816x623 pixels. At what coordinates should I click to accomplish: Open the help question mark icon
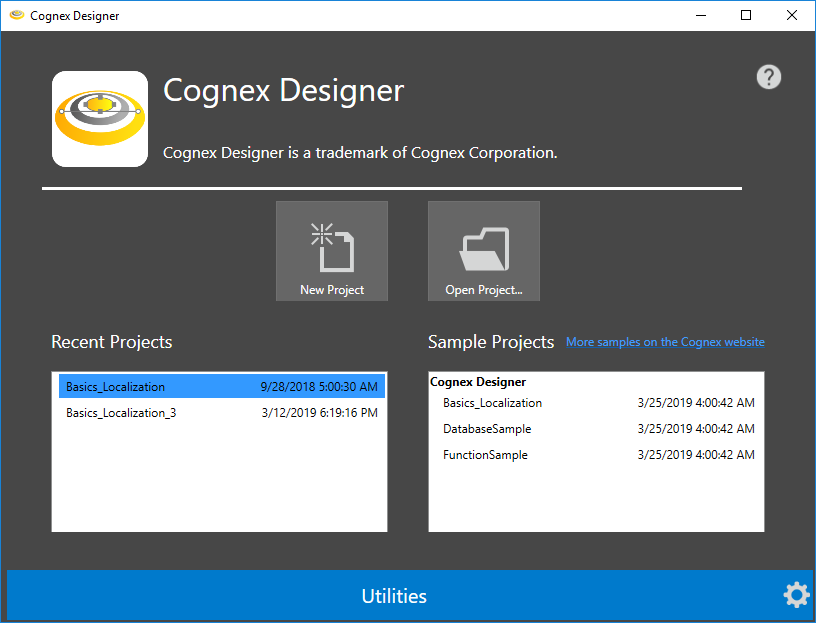point(768,77)
